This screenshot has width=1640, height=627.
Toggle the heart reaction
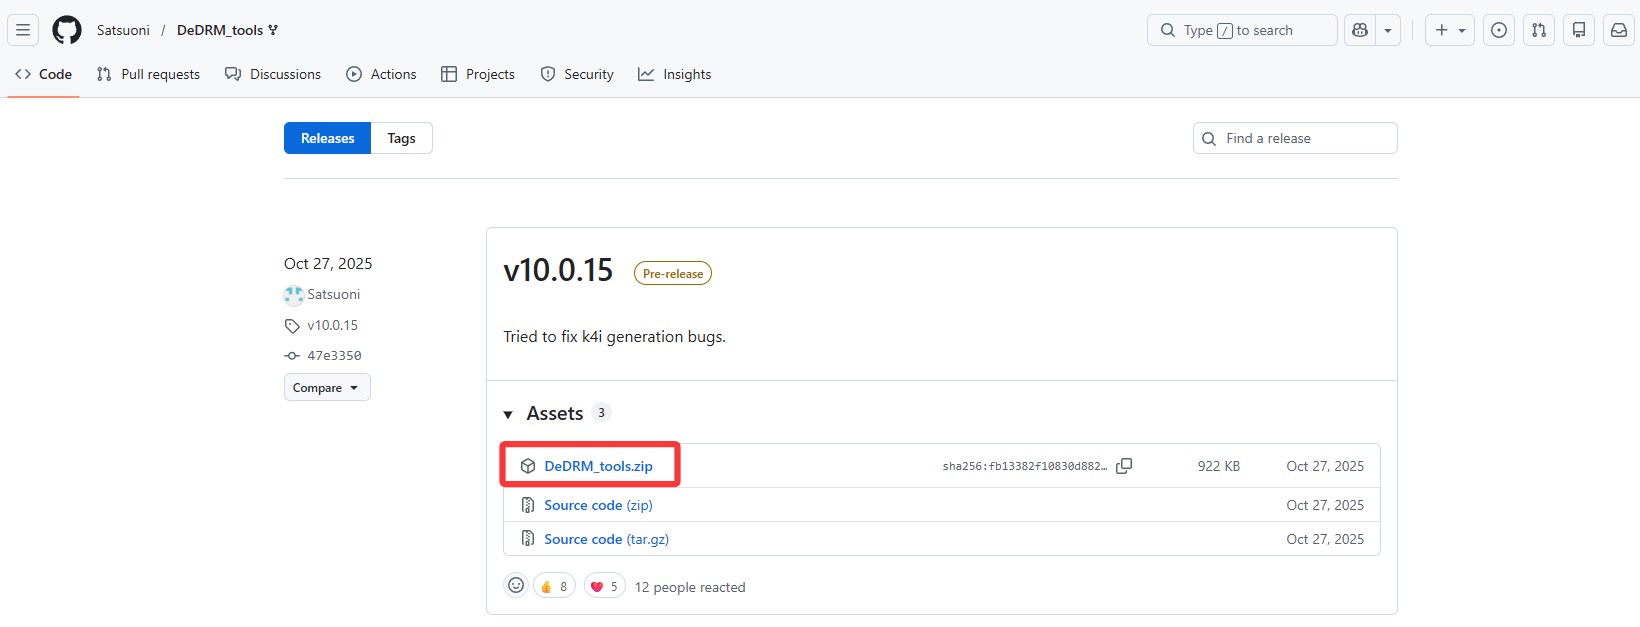tap(604, 587)
